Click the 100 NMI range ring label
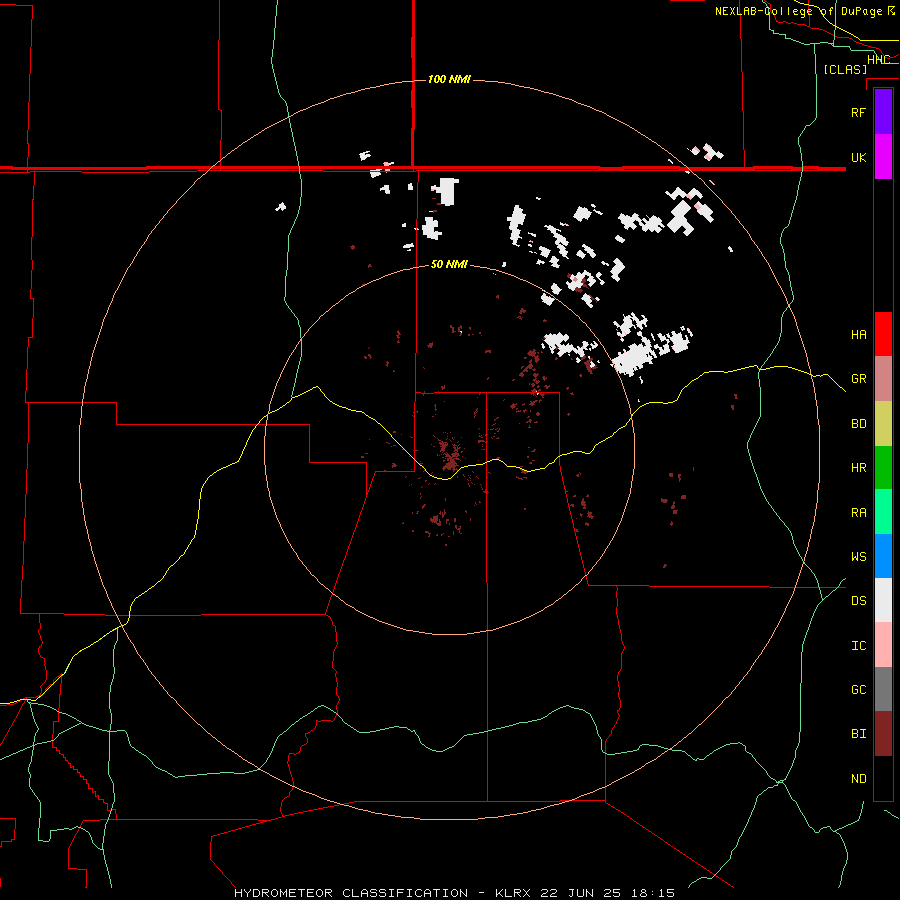900x900 pixels. click(449, 79)
